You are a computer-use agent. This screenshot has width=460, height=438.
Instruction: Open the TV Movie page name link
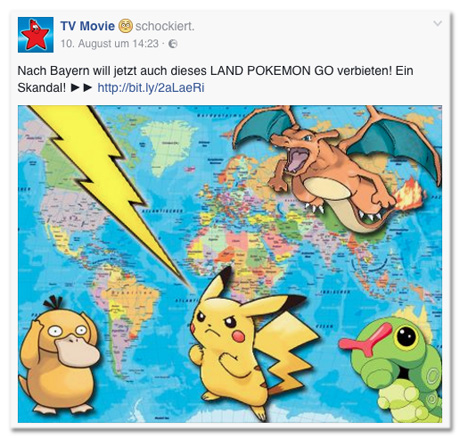pyautogui.click(x=88, y=26)
